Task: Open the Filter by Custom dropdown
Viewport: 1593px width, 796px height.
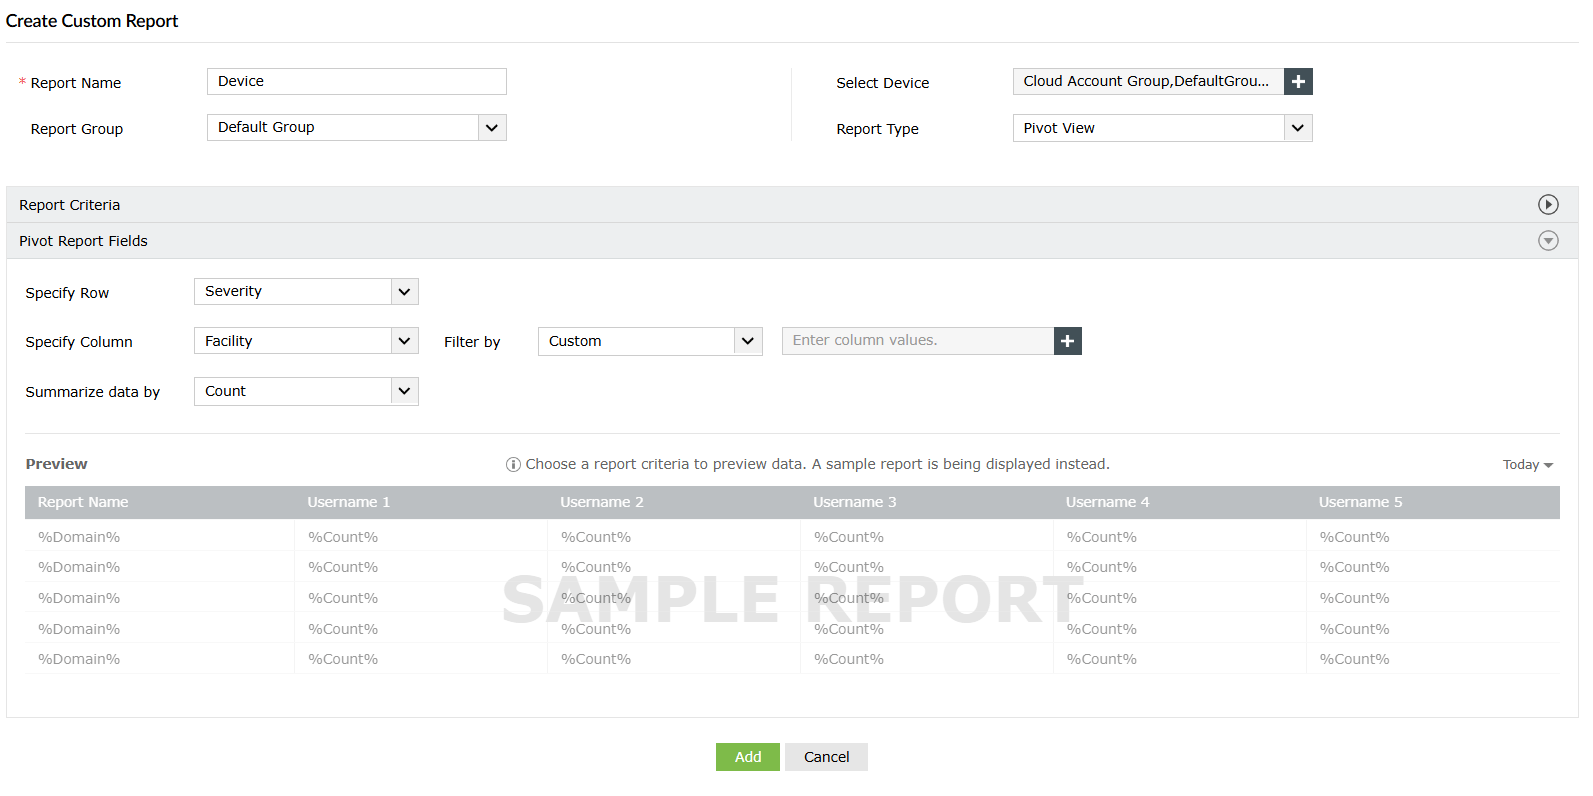Action: 650,341
